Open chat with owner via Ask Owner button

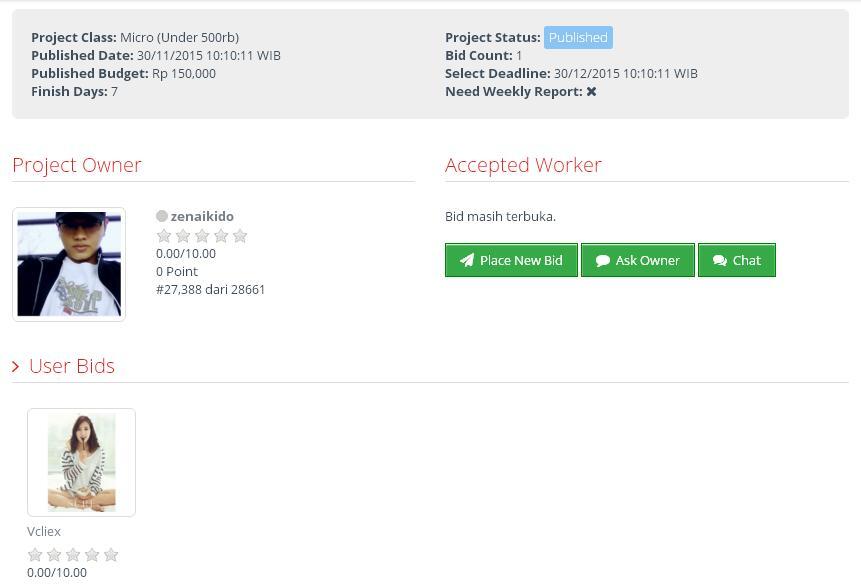click(637, 260)
